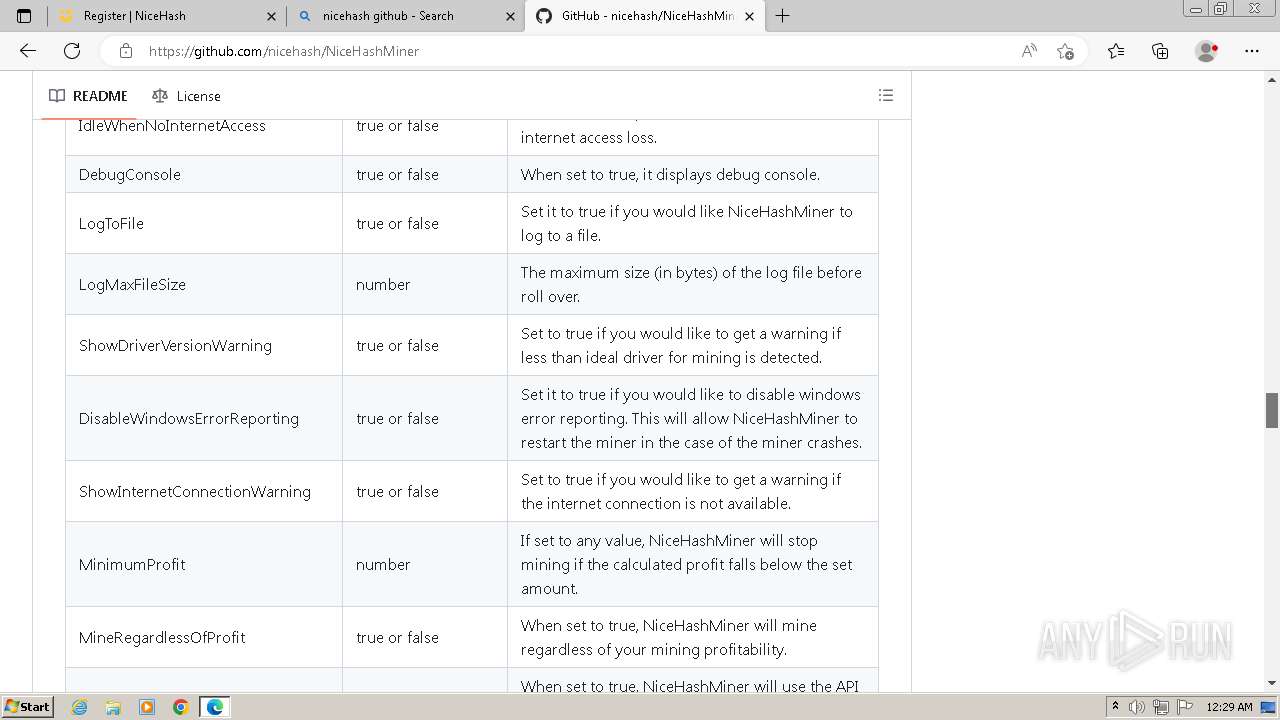Close the Register | NiceHash tab

click(272, 16)
